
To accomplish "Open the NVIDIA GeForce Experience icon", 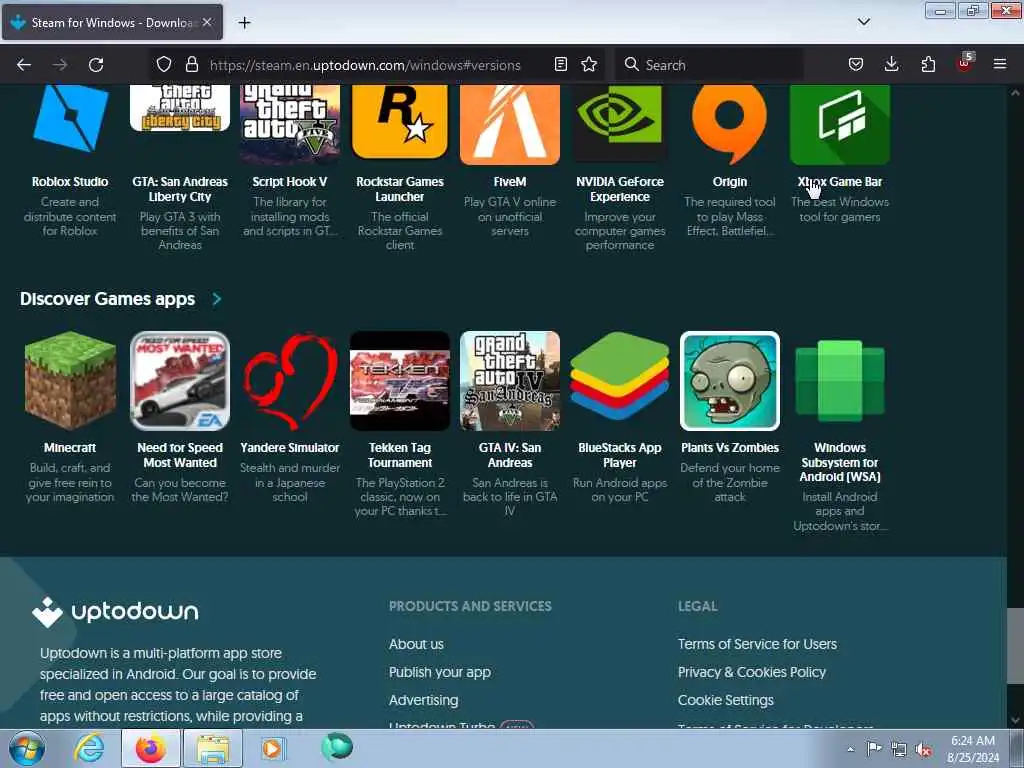I will tap(620, 122).
